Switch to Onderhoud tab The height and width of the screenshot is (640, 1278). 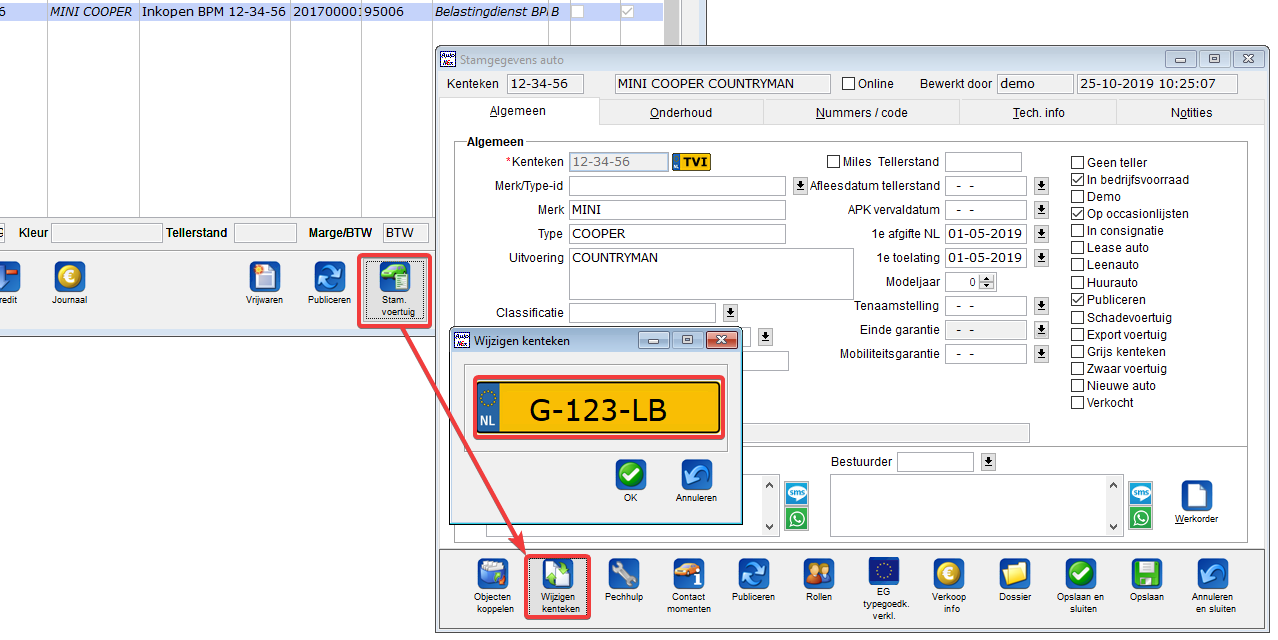click(x=681, y=113)
